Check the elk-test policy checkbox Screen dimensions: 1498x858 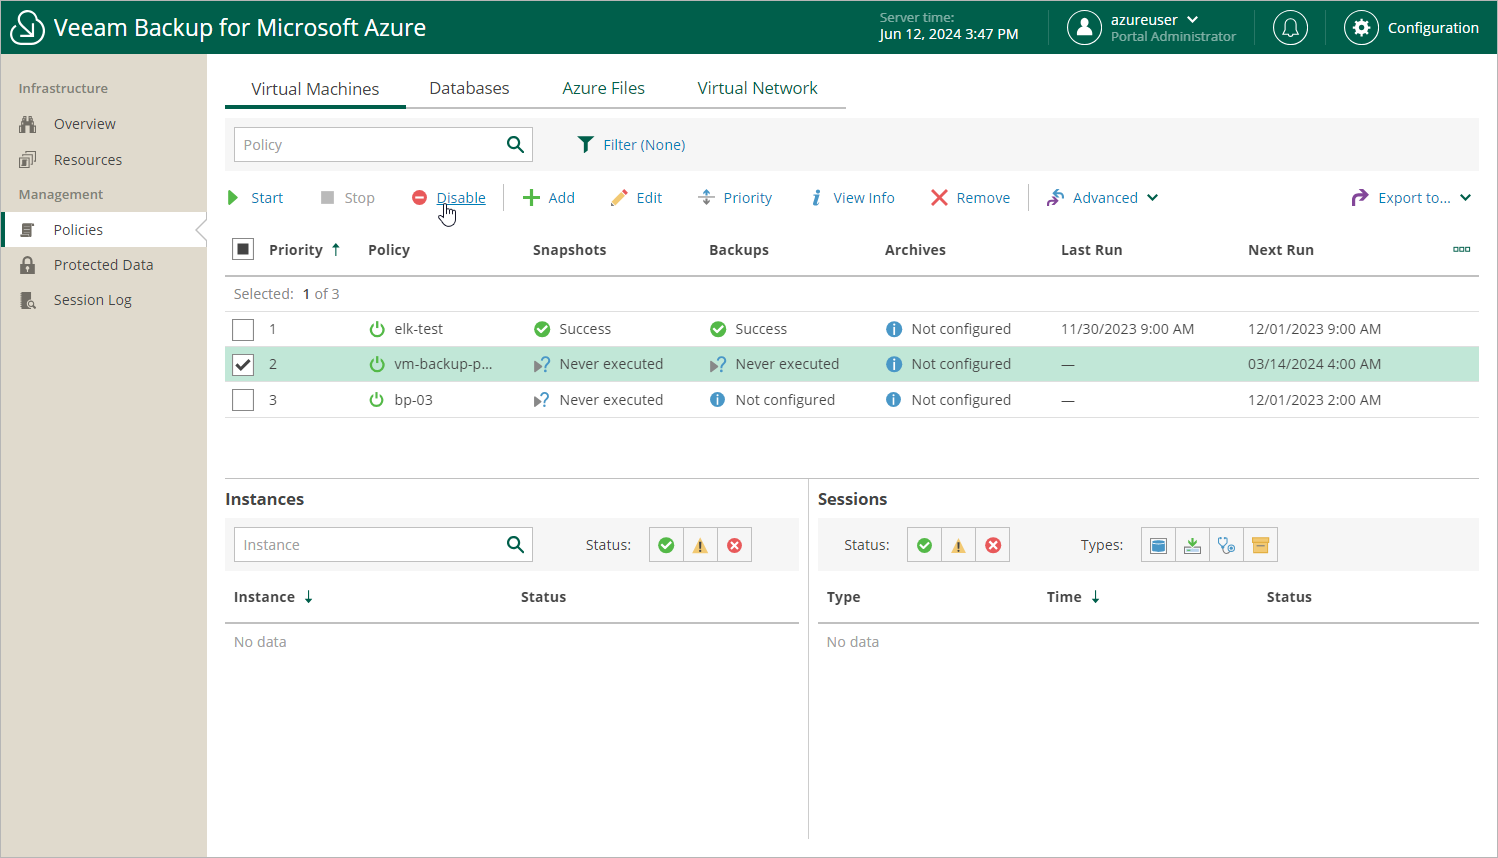pyautogui.click(x=243, y=329)
